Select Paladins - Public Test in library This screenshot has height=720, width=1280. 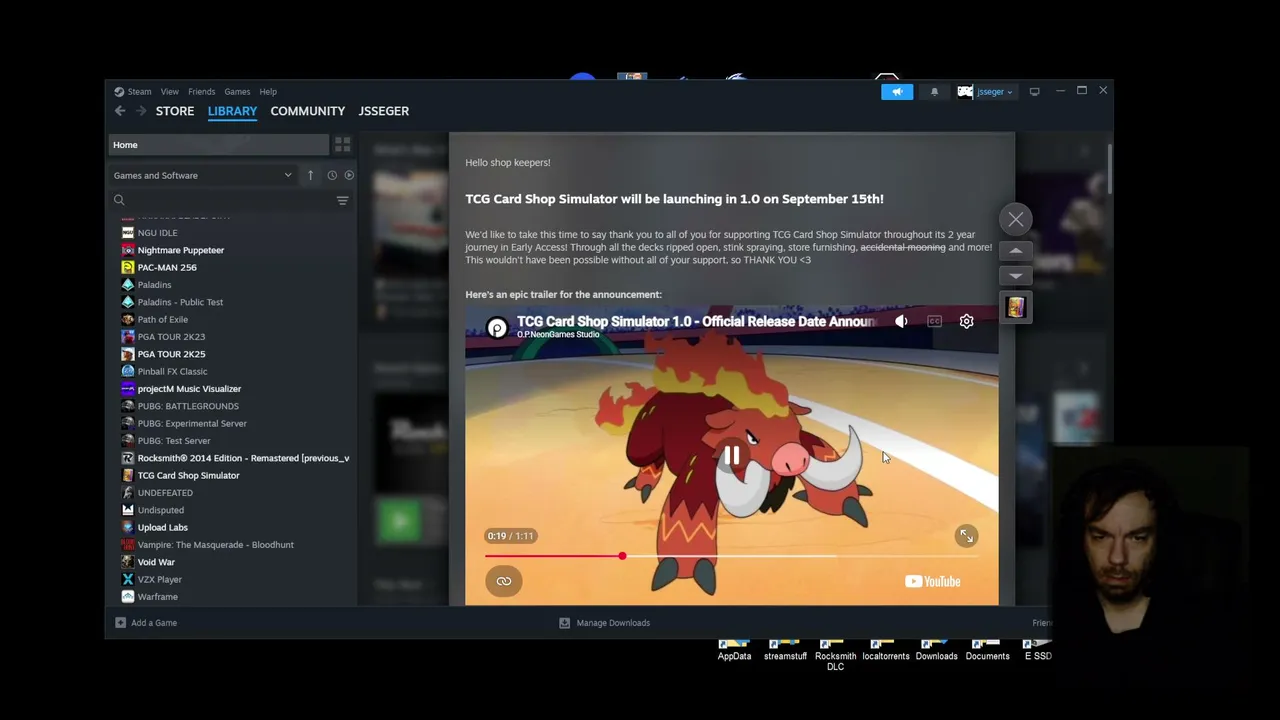[180, 302]
